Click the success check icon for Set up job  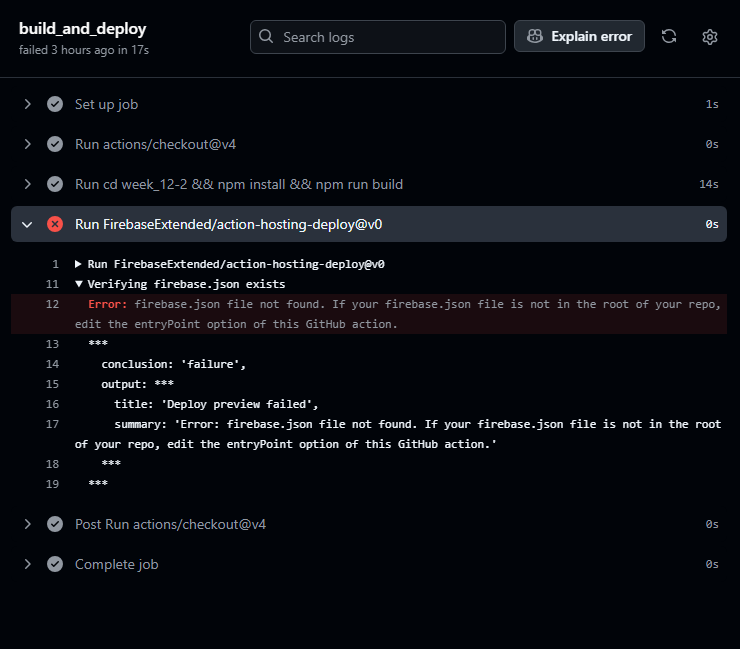coord(55,104)
